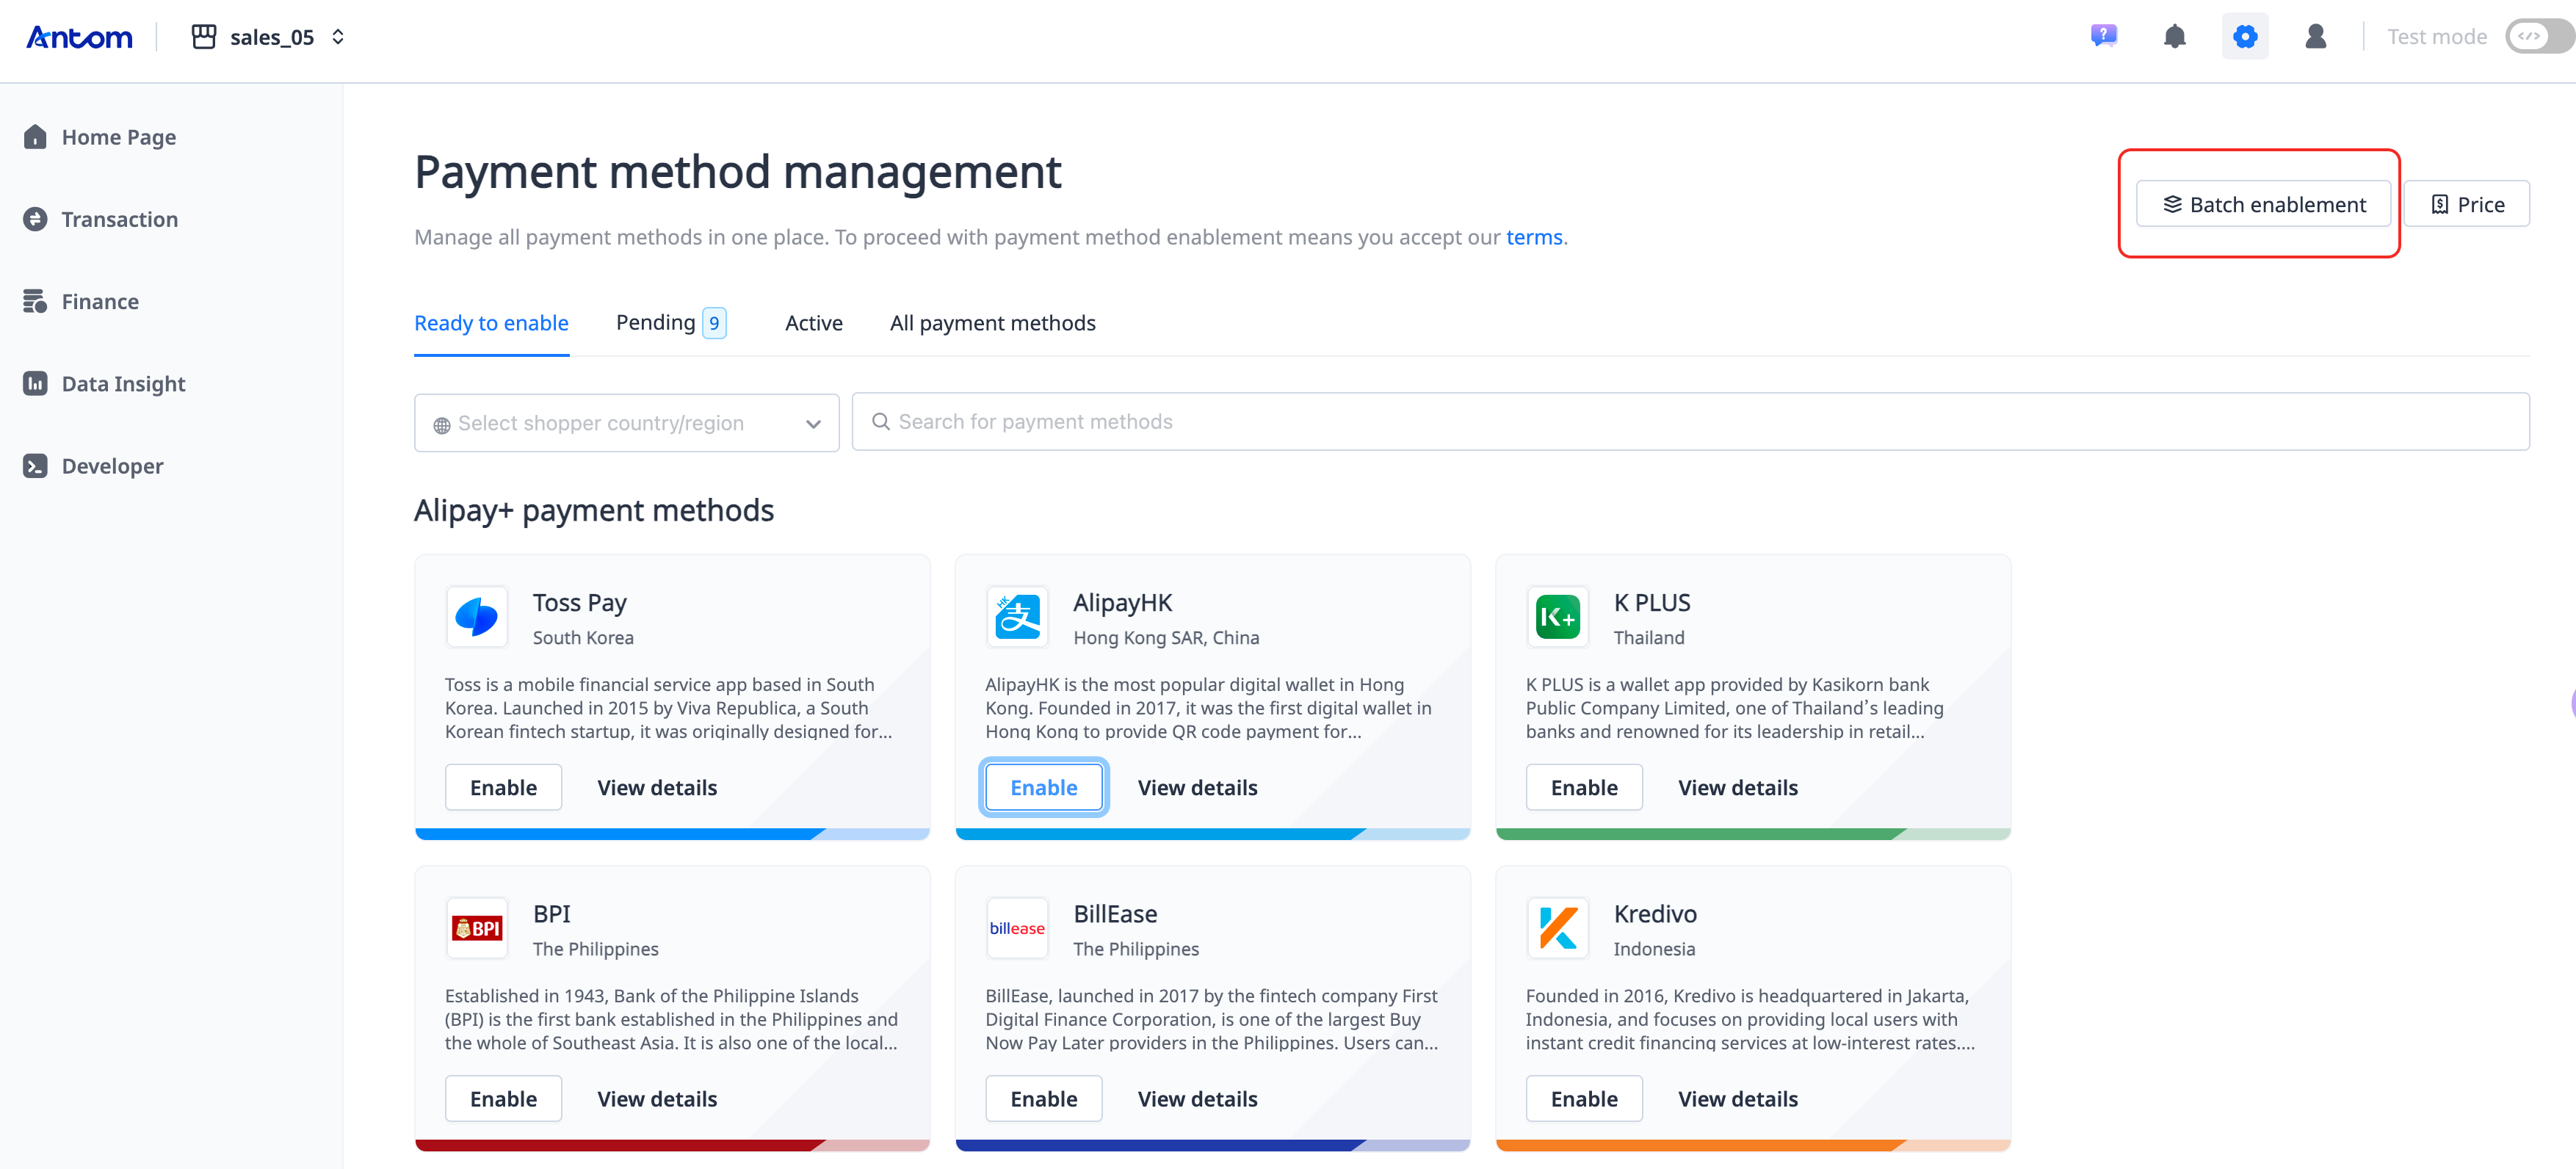2576x1169 pixels.
Task: Open the All payment methods tab
Action: pos(992,322)
